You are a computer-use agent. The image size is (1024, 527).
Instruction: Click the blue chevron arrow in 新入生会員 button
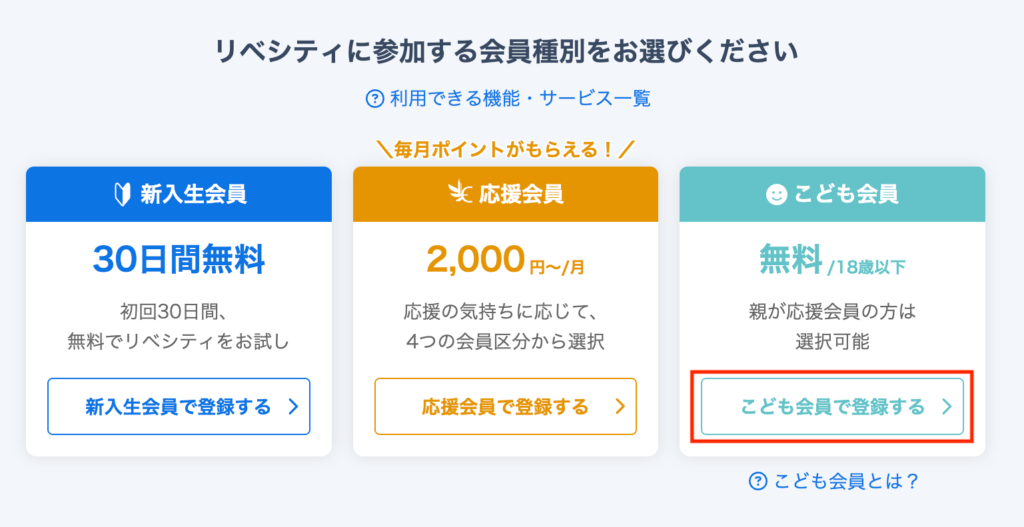tap(293, 407)
